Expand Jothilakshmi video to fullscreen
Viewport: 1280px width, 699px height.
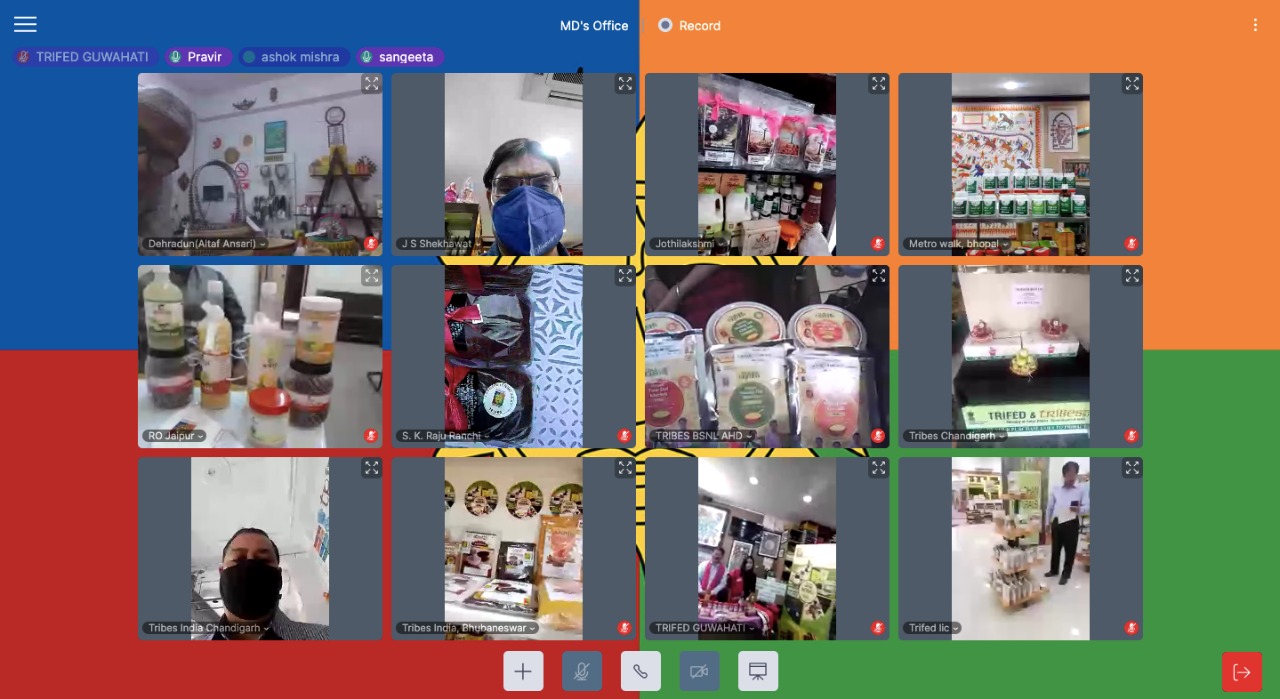[878, 84]
